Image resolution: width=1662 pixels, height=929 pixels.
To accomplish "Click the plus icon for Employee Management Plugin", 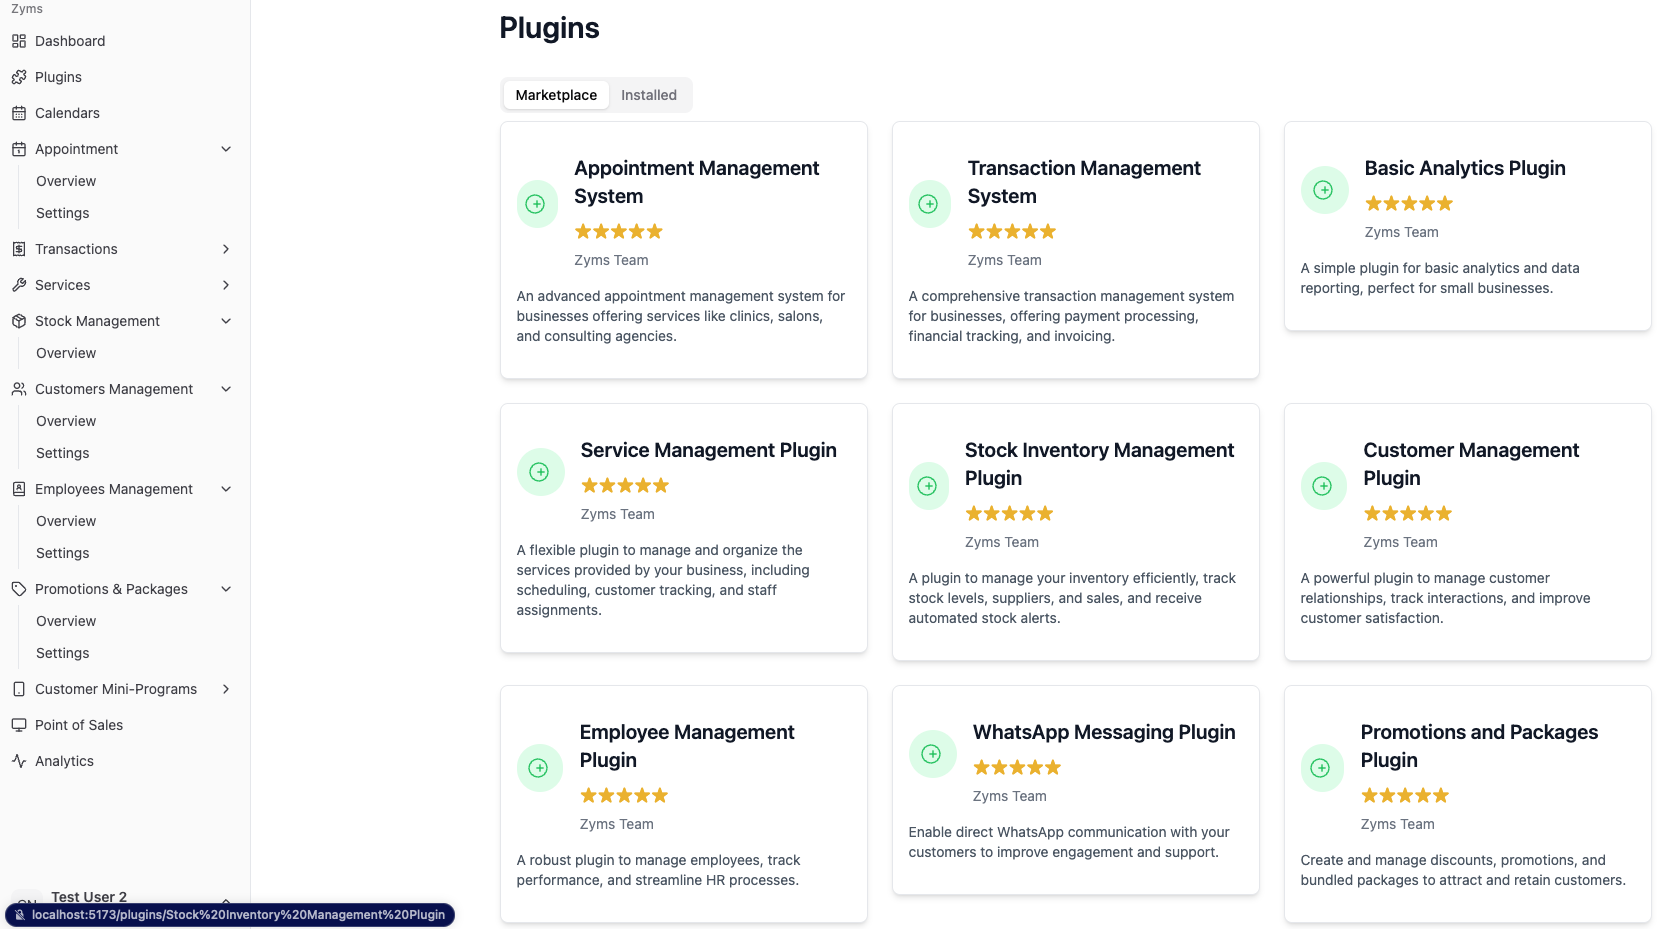I will click(x=538, y=768).
